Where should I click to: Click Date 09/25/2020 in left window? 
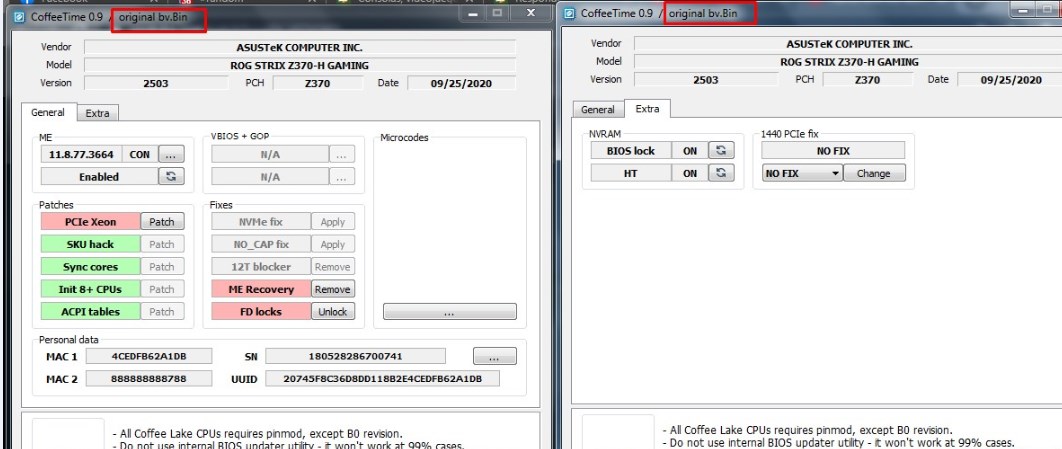(x=461, y=83)
